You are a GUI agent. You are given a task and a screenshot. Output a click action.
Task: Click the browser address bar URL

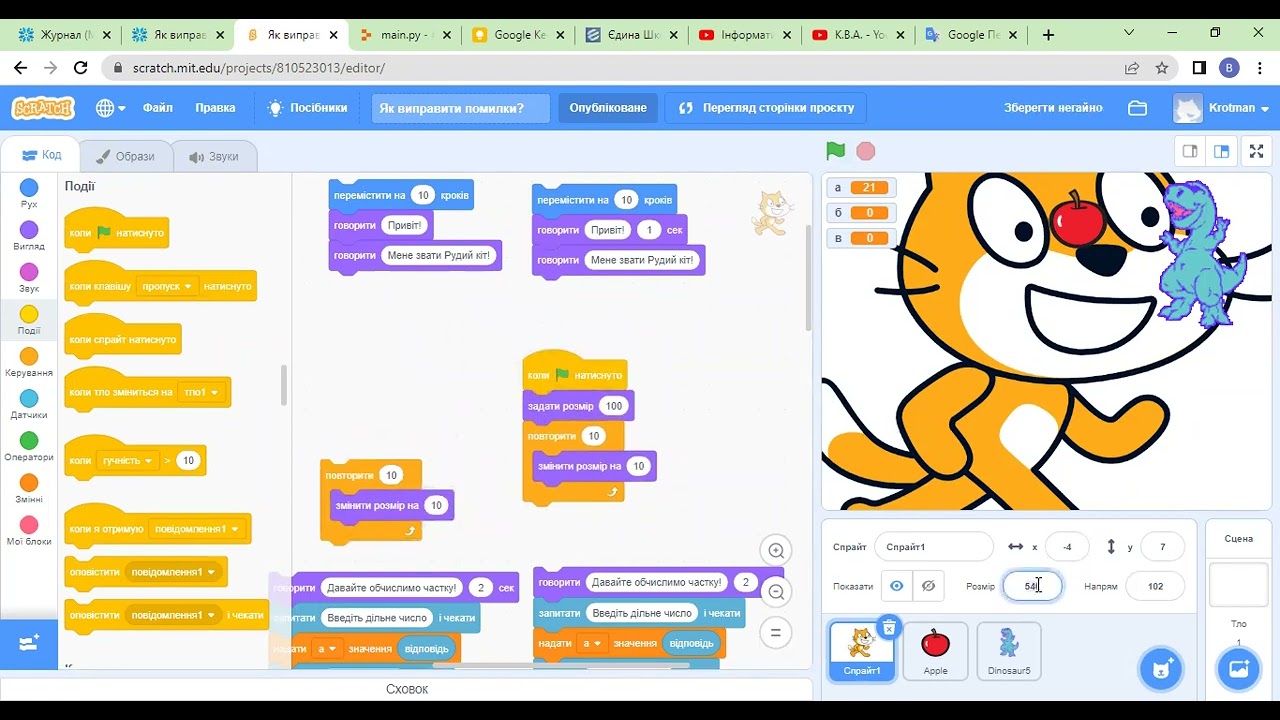[259, 68]
